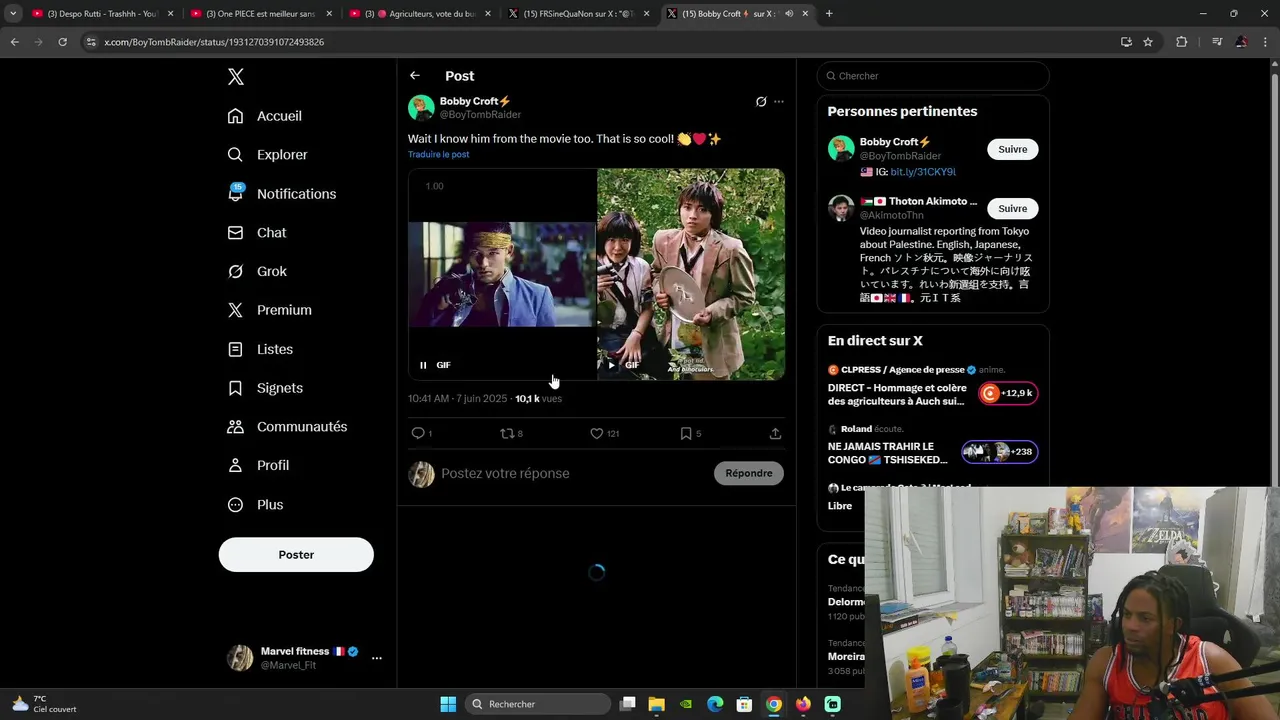Click the browser back arrow
Screen dimensions: 1280x720
click(14, 42)
